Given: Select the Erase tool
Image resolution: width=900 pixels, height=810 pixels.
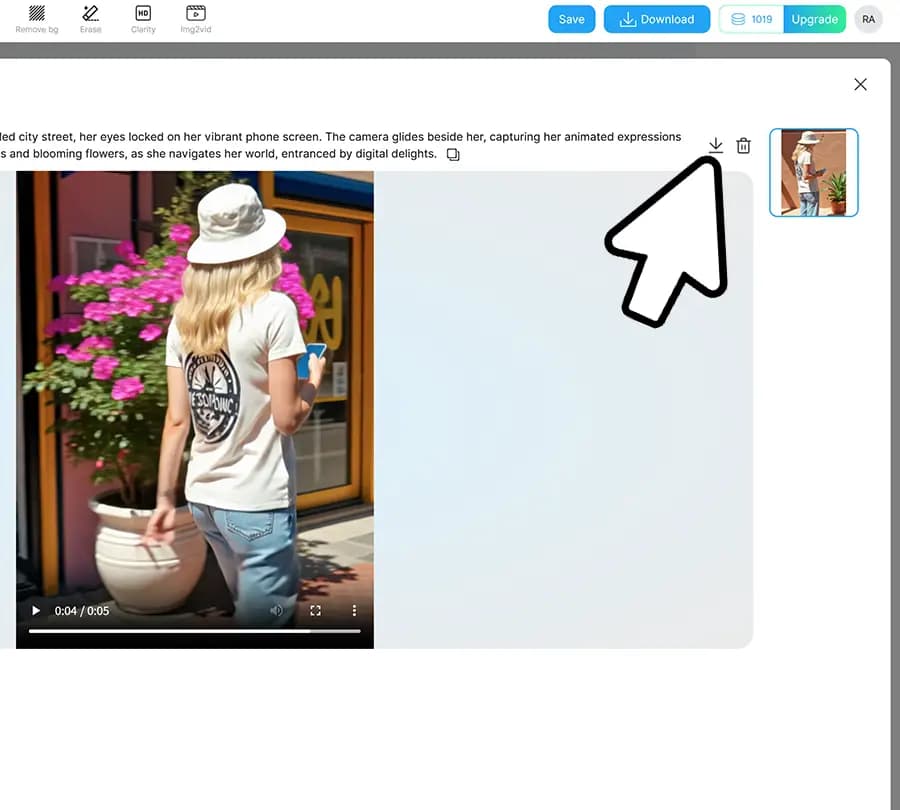Looking at the screenshot, I should click(x=90, y=18).
